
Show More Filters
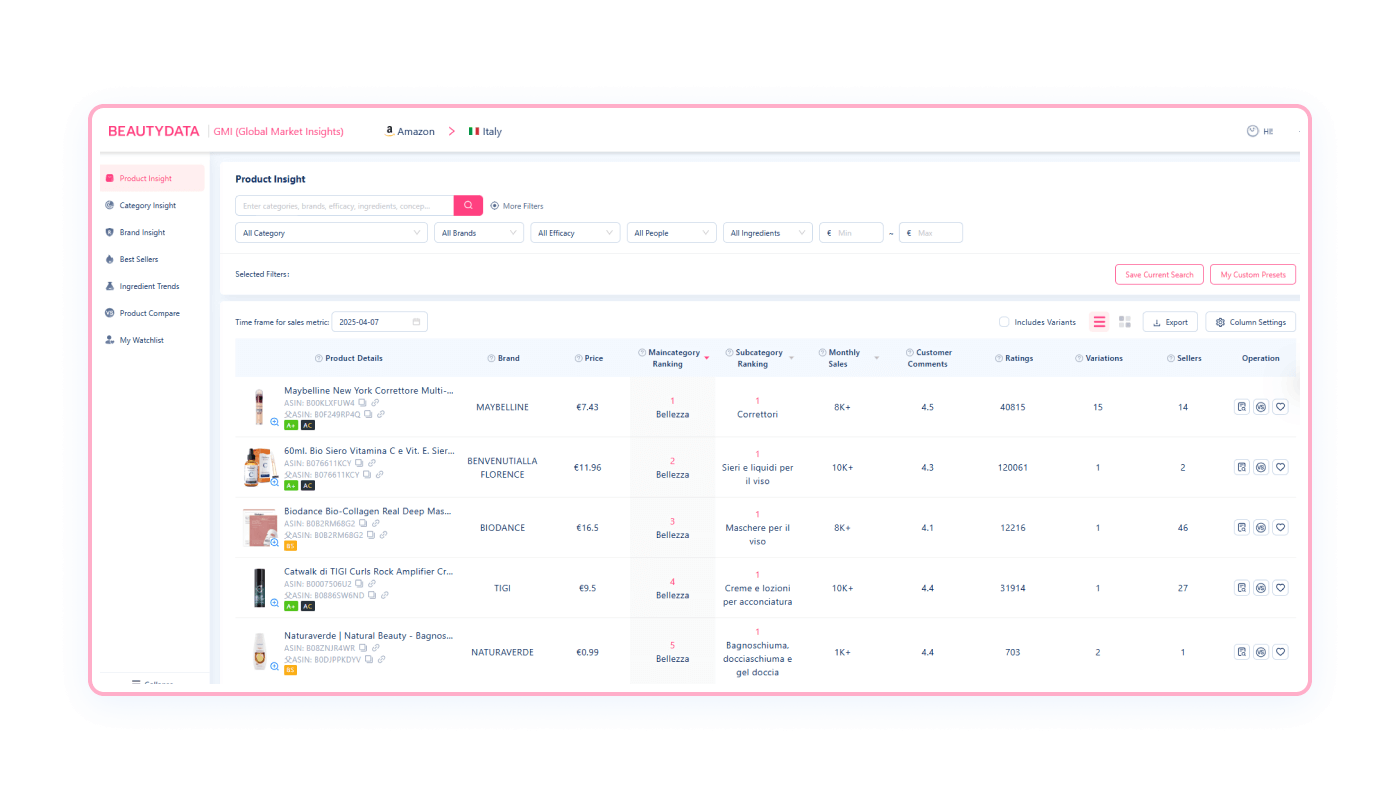tap(517, 206)
